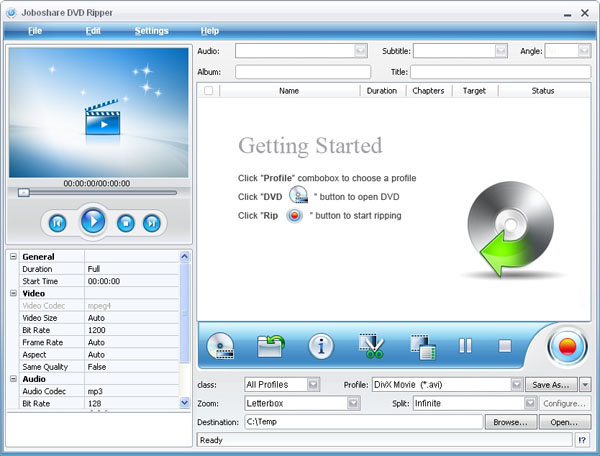This screenshot has height=456, width=600.
Task: Click the properties panel scrollbar thumb
Action: tap(184, 313)
